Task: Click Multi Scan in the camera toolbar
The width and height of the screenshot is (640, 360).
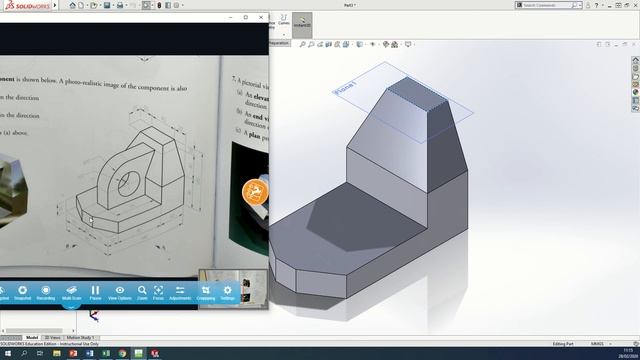Action: pos(71,293)
